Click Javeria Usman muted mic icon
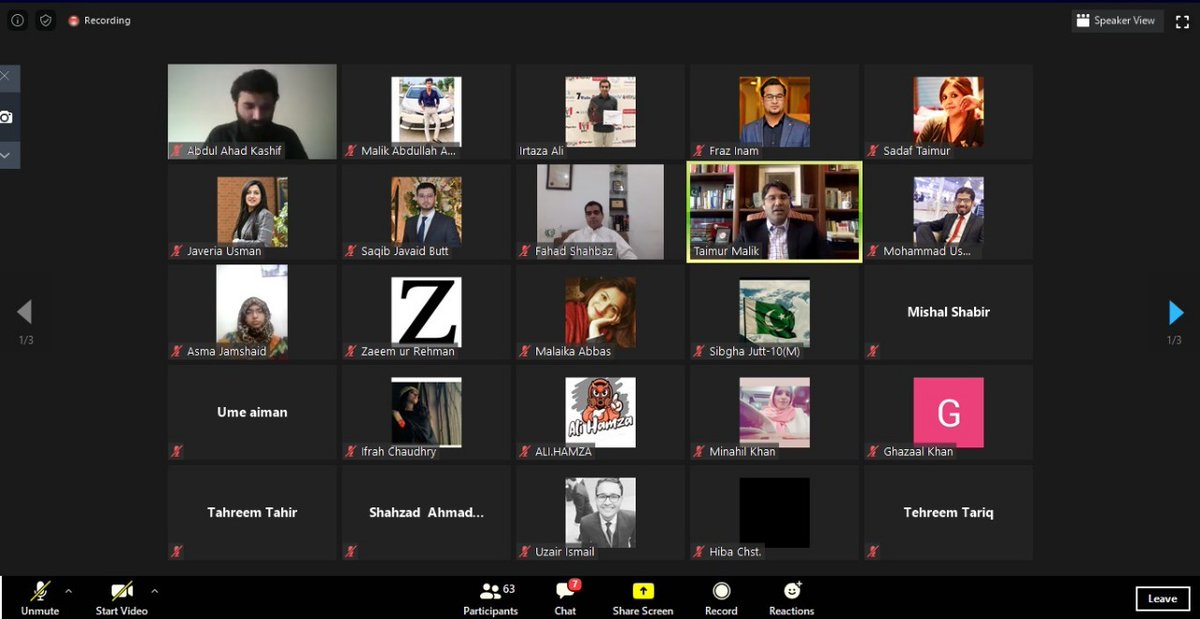The width and height of the screenshot is (1200, 619). 177,251
